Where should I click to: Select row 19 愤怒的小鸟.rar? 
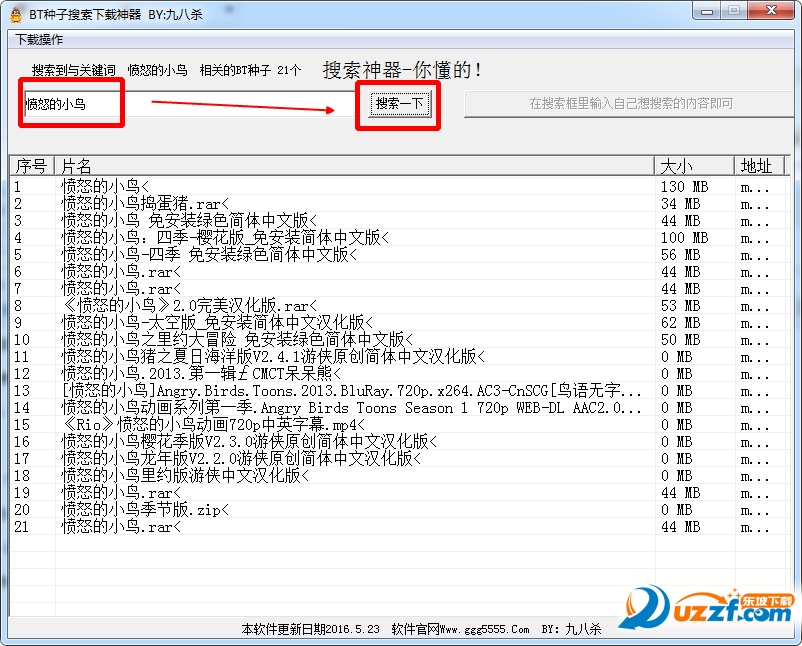click(397, 493)
